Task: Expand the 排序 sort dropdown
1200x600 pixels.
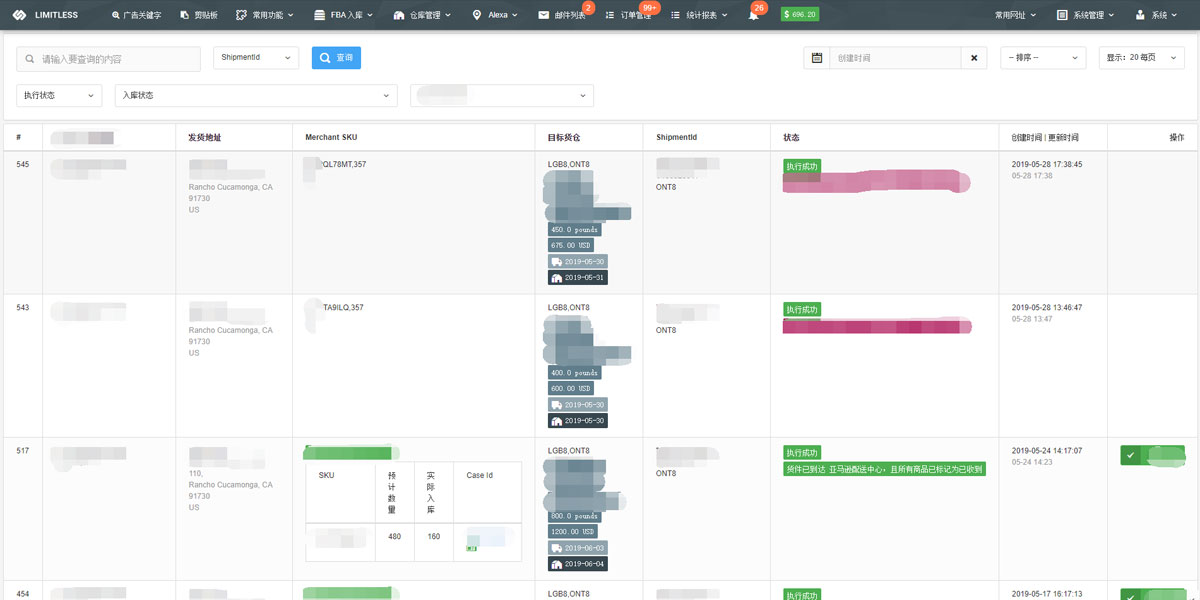Action: pyautogui.click(x=1042, y=58)
